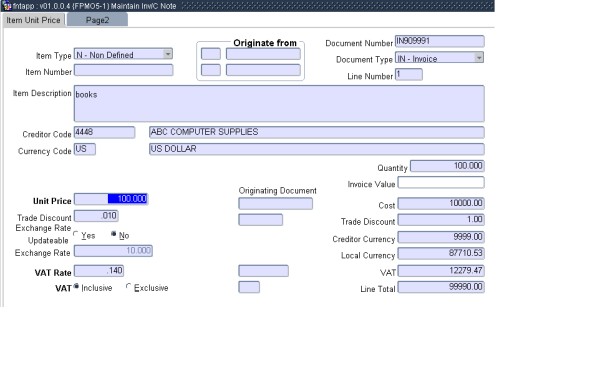Click the Exchange Rate 10.000 field
This screenshot has width=600, height=370.
click(113, 251)
